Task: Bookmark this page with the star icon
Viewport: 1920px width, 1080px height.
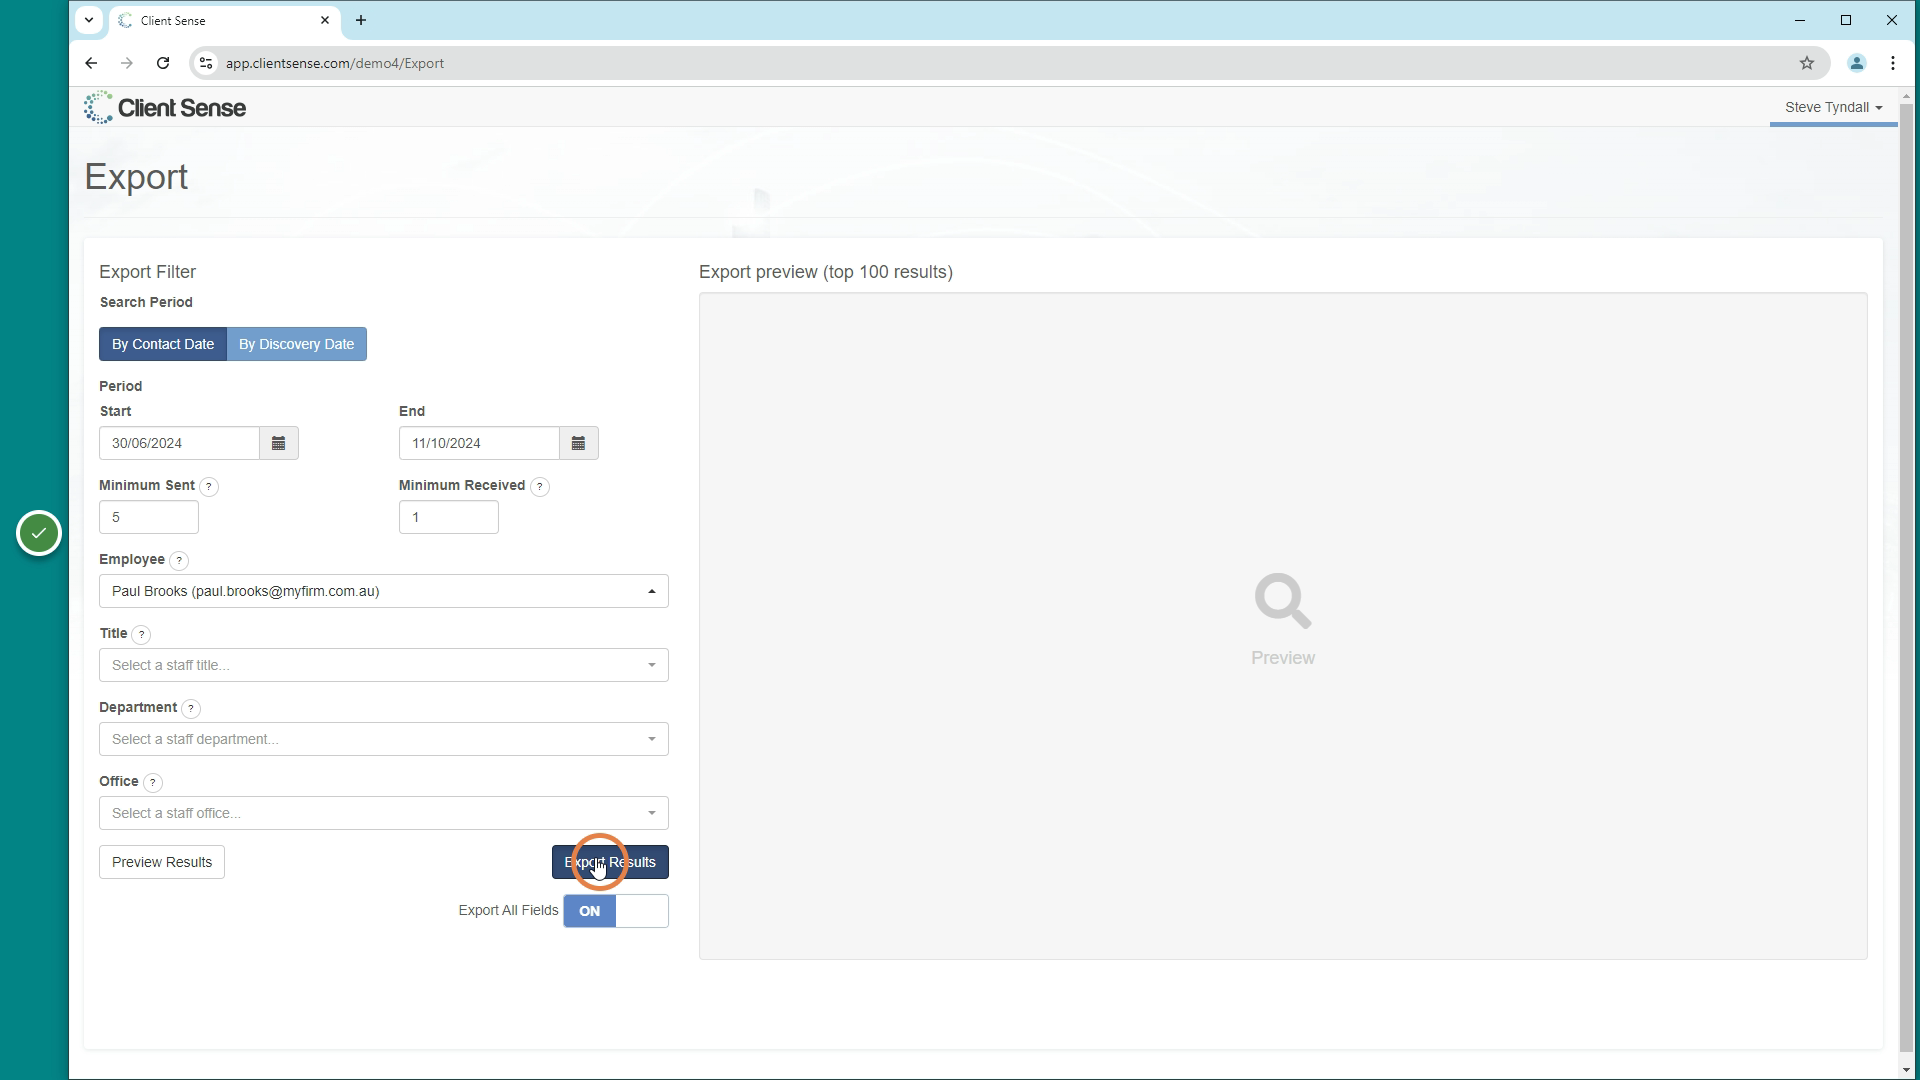Action: pyautogui.click(x=1807, y=63)
